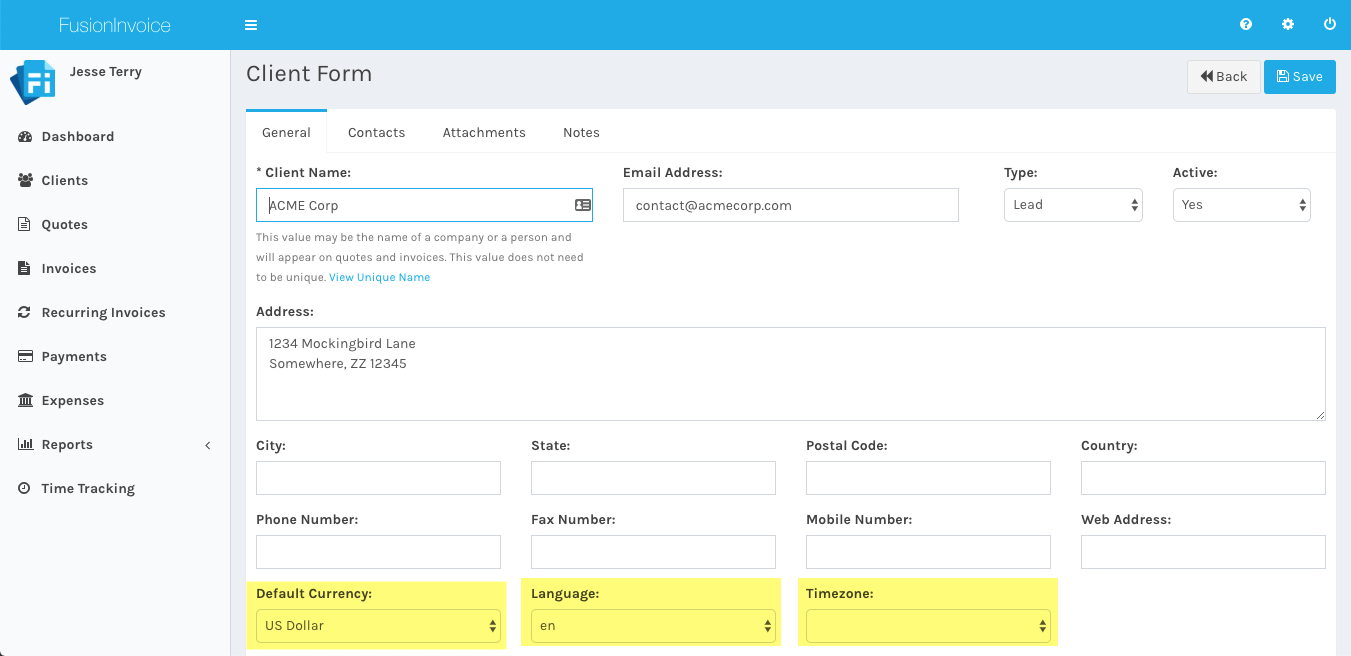Image resolution: width=1351 pixels, height=656 pixels.
Task: Expand the Reports submenu chevron
Action: 208,445
